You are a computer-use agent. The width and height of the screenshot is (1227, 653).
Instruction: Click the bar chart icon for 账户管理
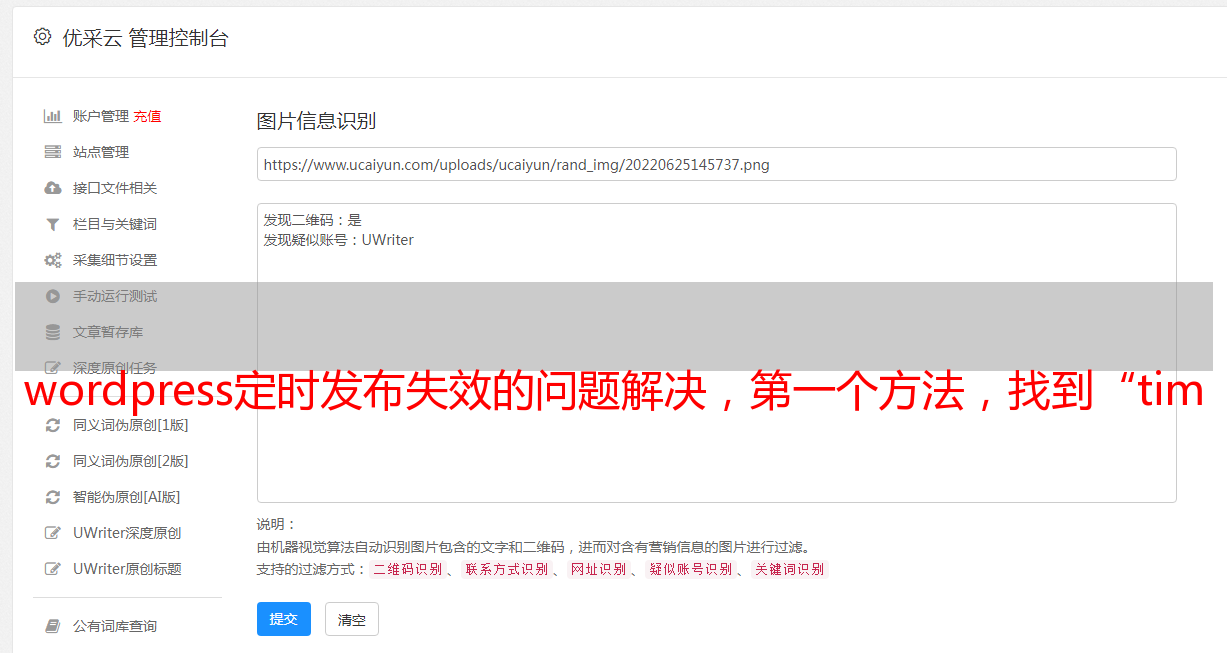point(53,116)
